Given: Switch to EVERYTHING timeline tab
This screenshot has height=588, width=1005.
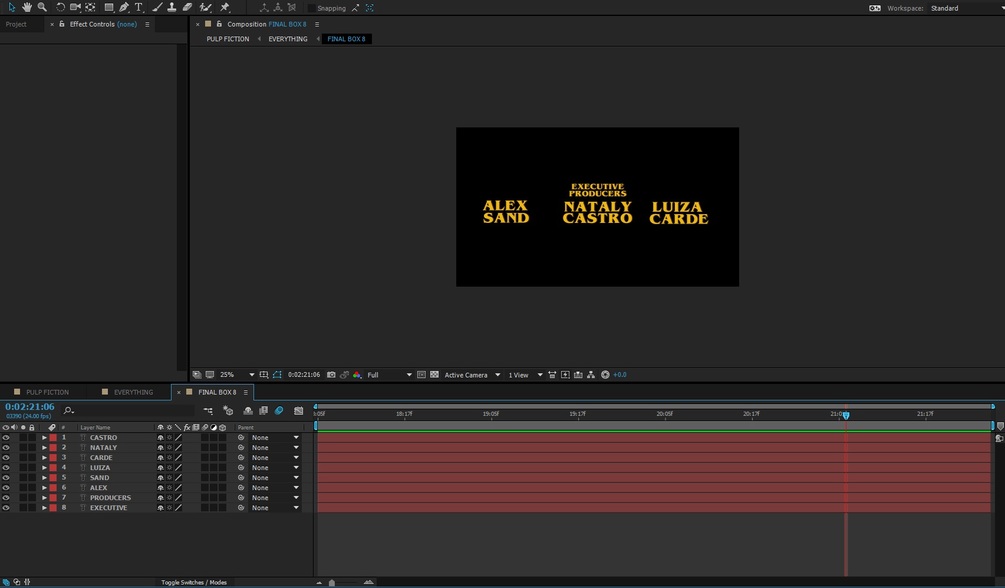Looking at the screenshot, I should pyautogui.click(x=133, y=392).
